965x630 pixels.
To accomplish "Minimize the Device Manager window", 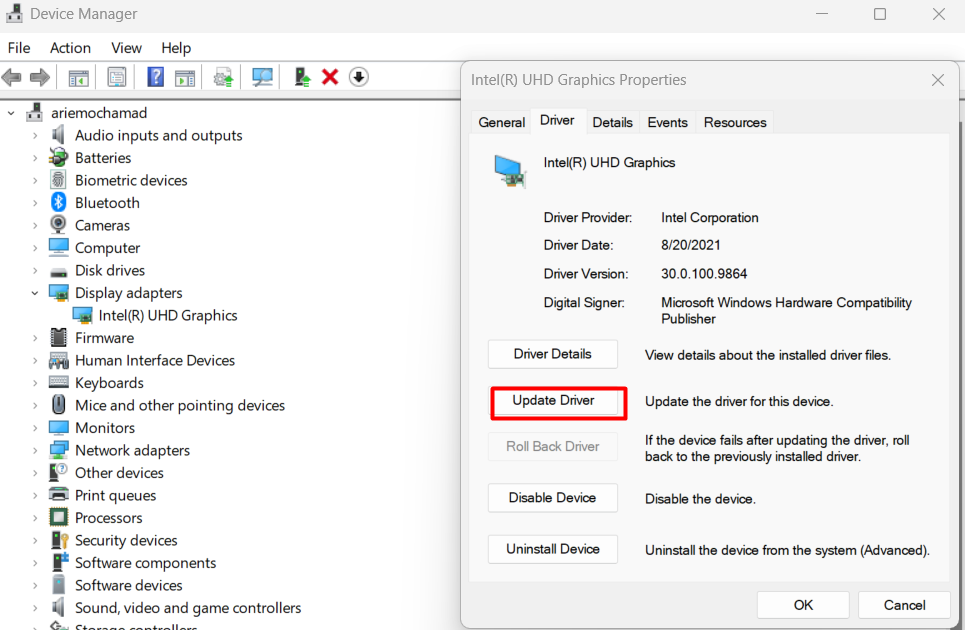I will click(x=822, y=14).
